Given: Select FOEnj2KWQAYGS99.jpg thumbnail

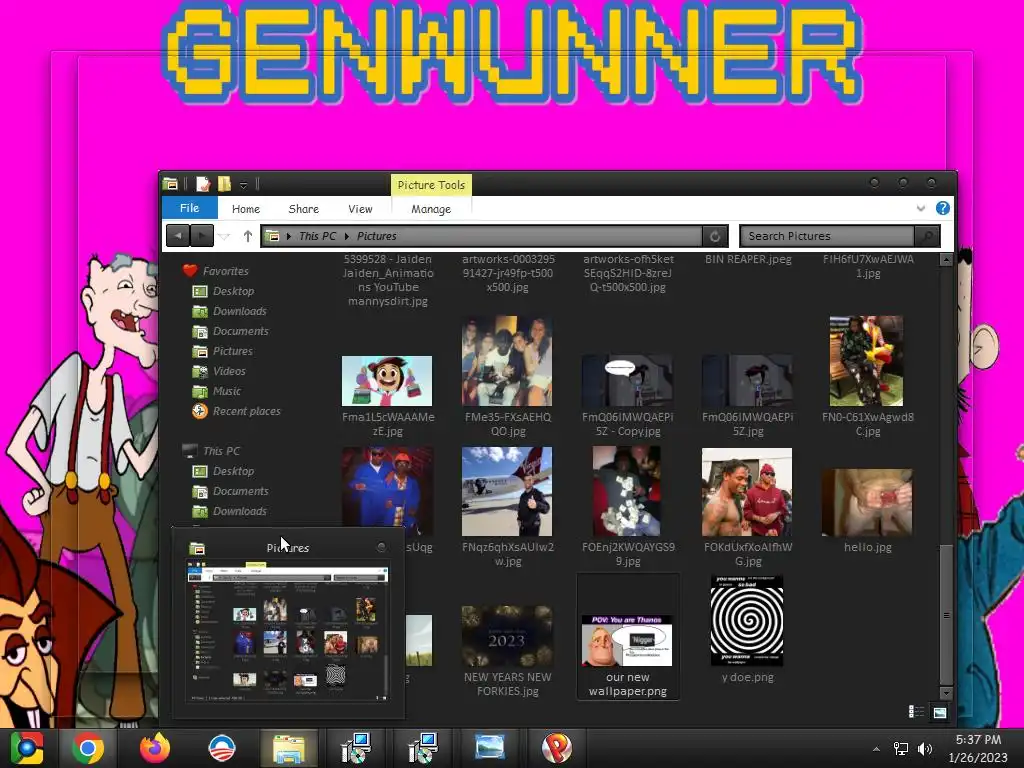Looking at the screenshot, I should pos(627,491).
